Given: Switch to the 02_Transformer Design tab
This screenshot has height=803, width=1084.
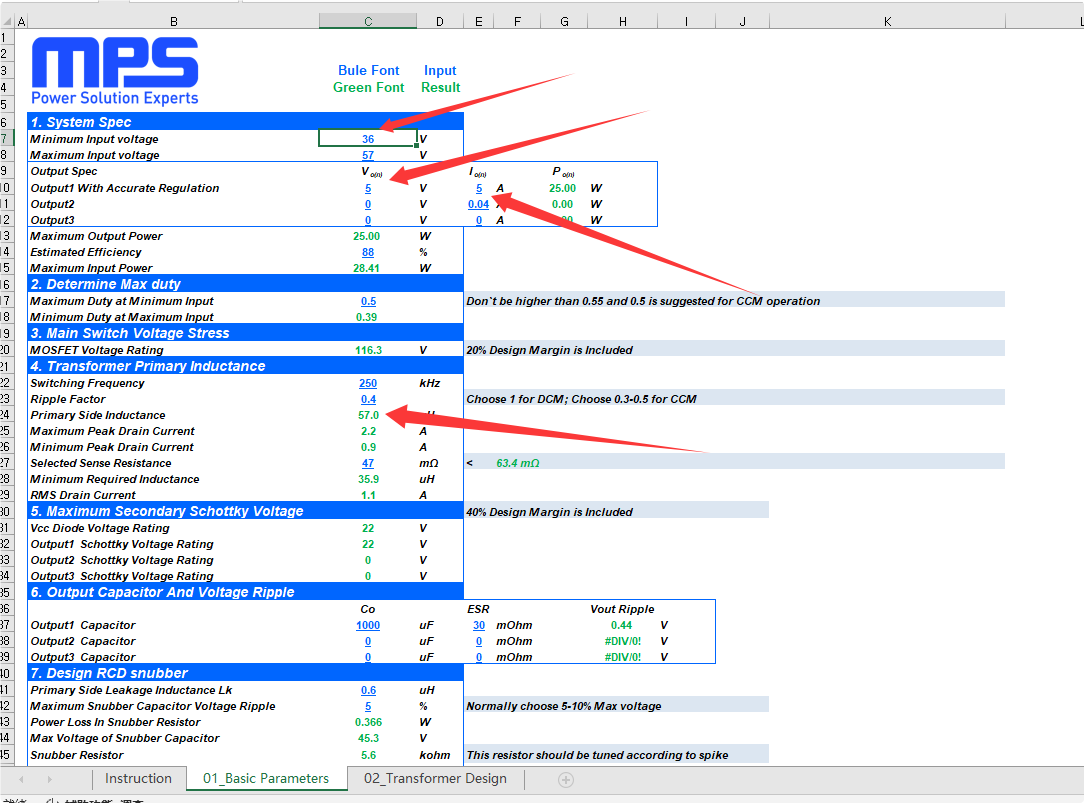Looking at the screenshot, I should pyautogui.click(x=435, y=779).
